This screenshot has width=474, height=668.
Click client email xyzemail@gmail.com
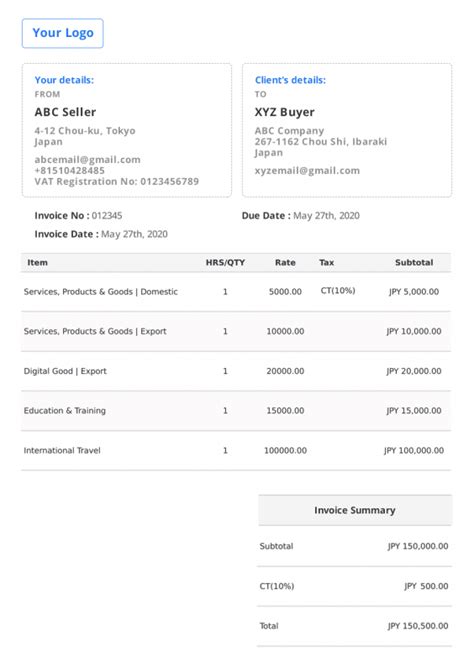pyautogui.click(x=307, y=171)
